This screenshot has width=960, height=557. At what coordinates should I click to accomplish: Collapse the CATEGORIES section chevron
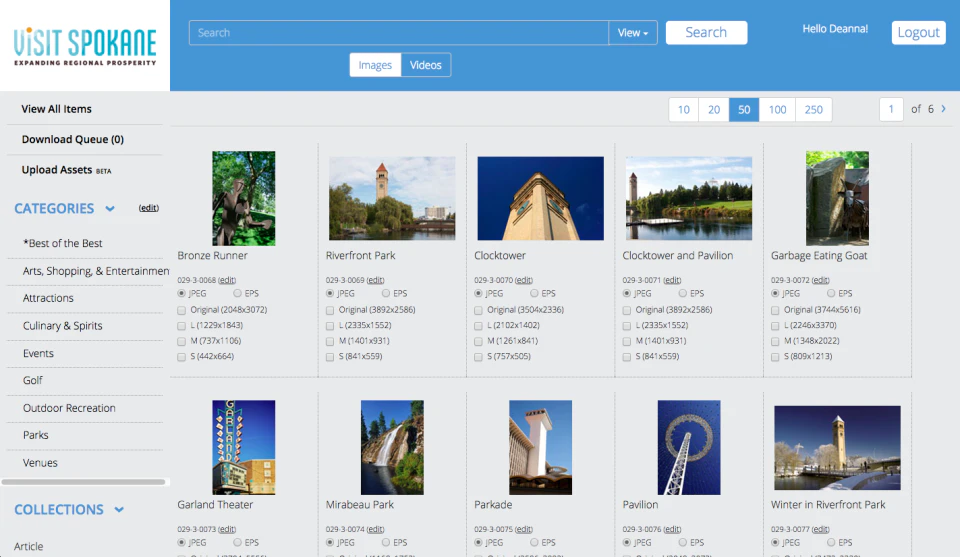click(x=110, y=209)
